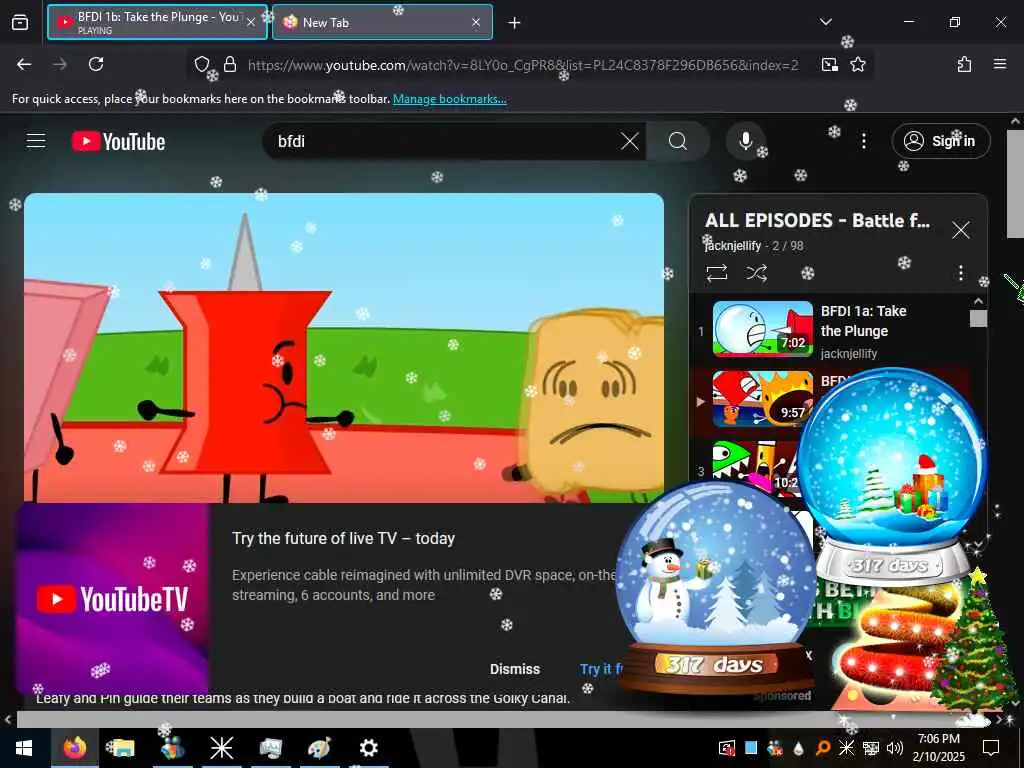
Task: Play BFDI 1a: Take the Plunge from playlist
Action: [863, 321]
